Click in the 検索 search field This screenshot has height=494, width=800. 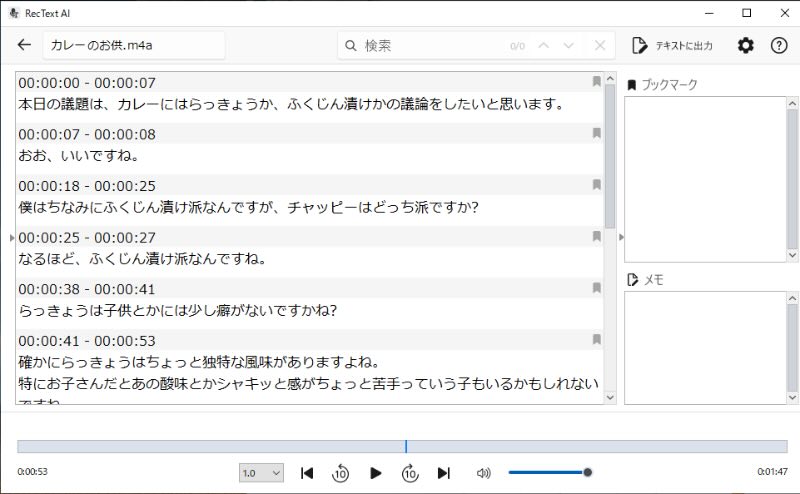430,46
